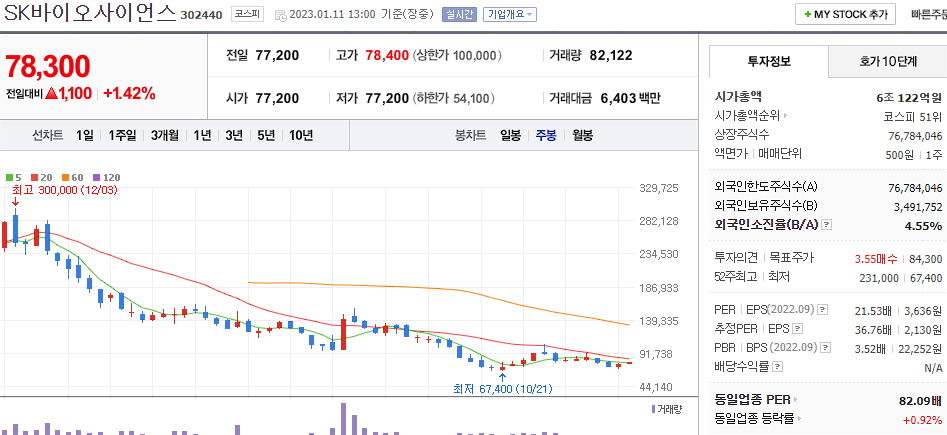Viewport: 947px width, 435px height.
Task: Click the green plus MY STOCK icon
Action: (807, 15)
